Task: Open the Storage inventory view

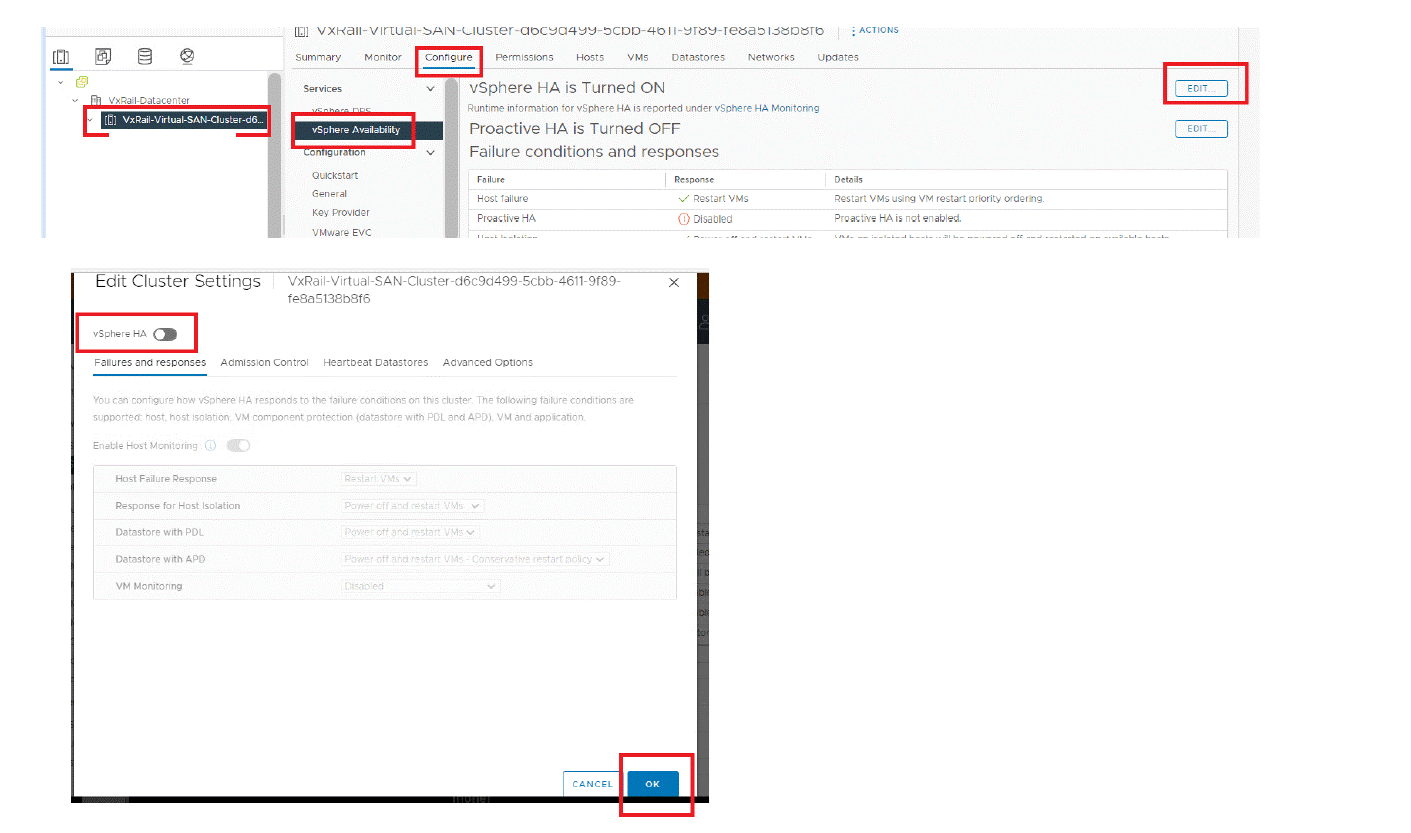Action: (144, 56)
